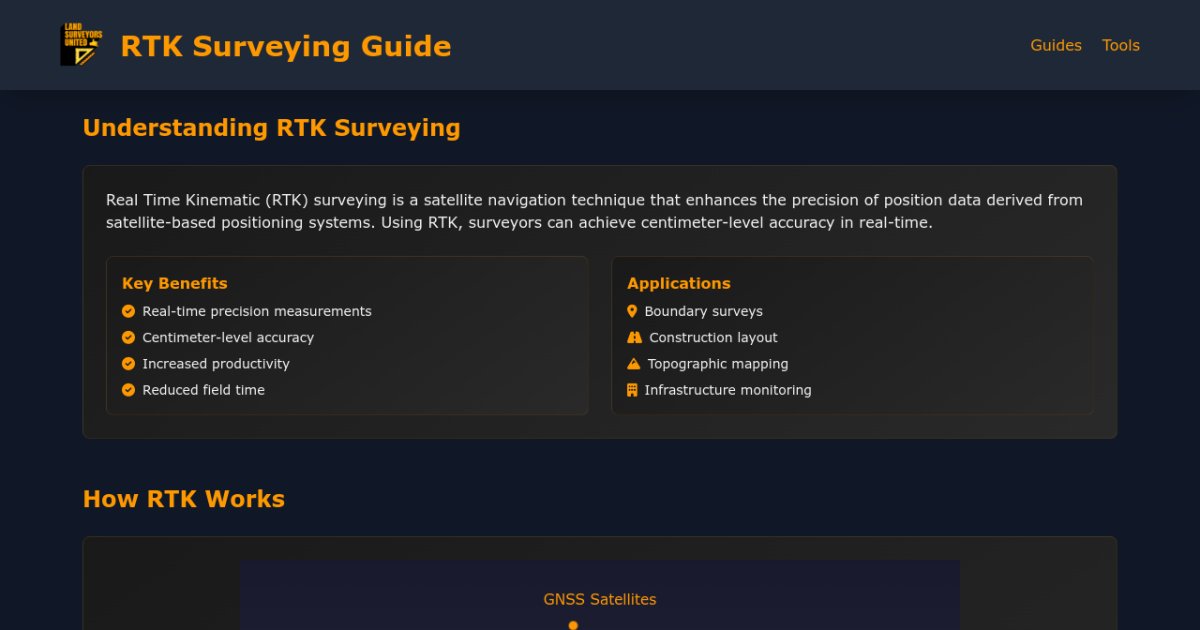The image size is (1200, 630).
Task: Click the Land Surveyors United logo
Action: (x=81, y=45)
